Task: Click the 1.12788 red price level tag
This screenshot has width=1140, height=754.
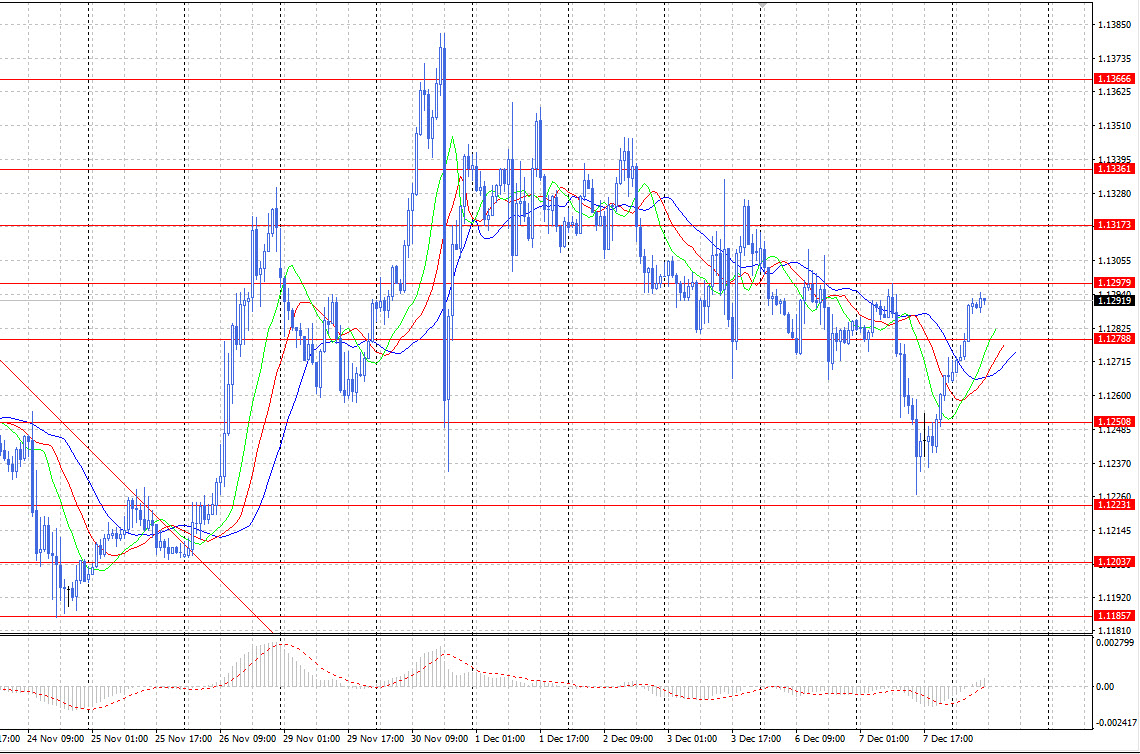Action: point(1114,339)
